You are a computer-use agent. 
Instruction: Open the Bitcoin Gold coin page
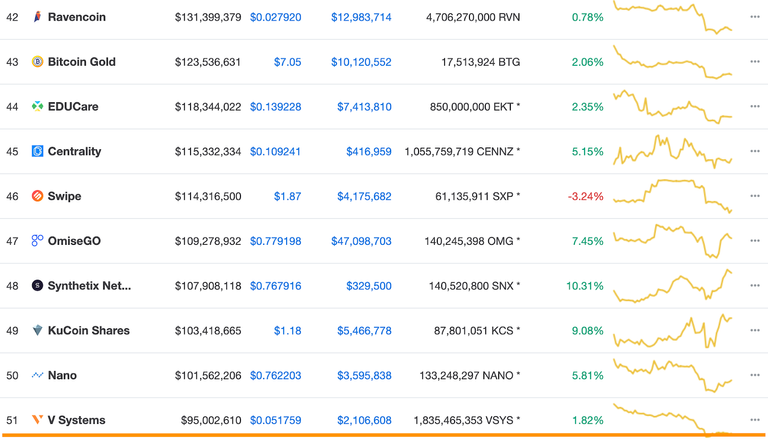tap(82, 62)
